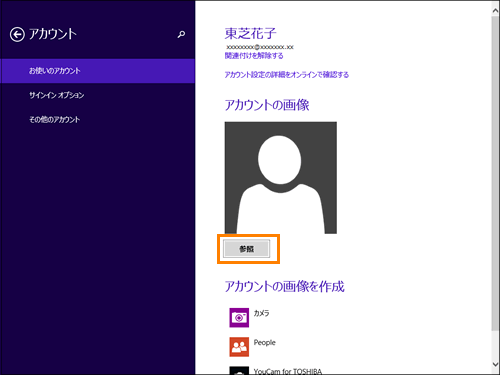
Task: Click the vertical scrollbar thumb
Action: [495, 173]
